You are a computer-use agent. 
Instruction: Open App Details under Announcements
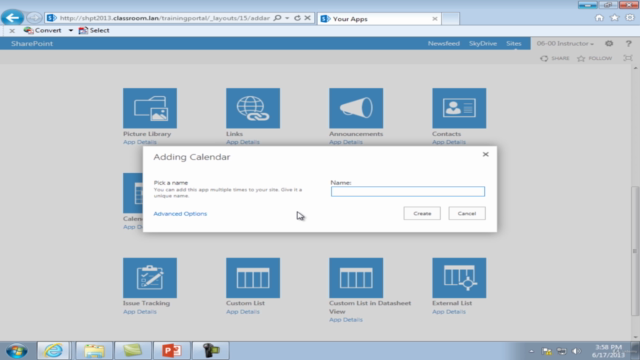pos(346,142)
